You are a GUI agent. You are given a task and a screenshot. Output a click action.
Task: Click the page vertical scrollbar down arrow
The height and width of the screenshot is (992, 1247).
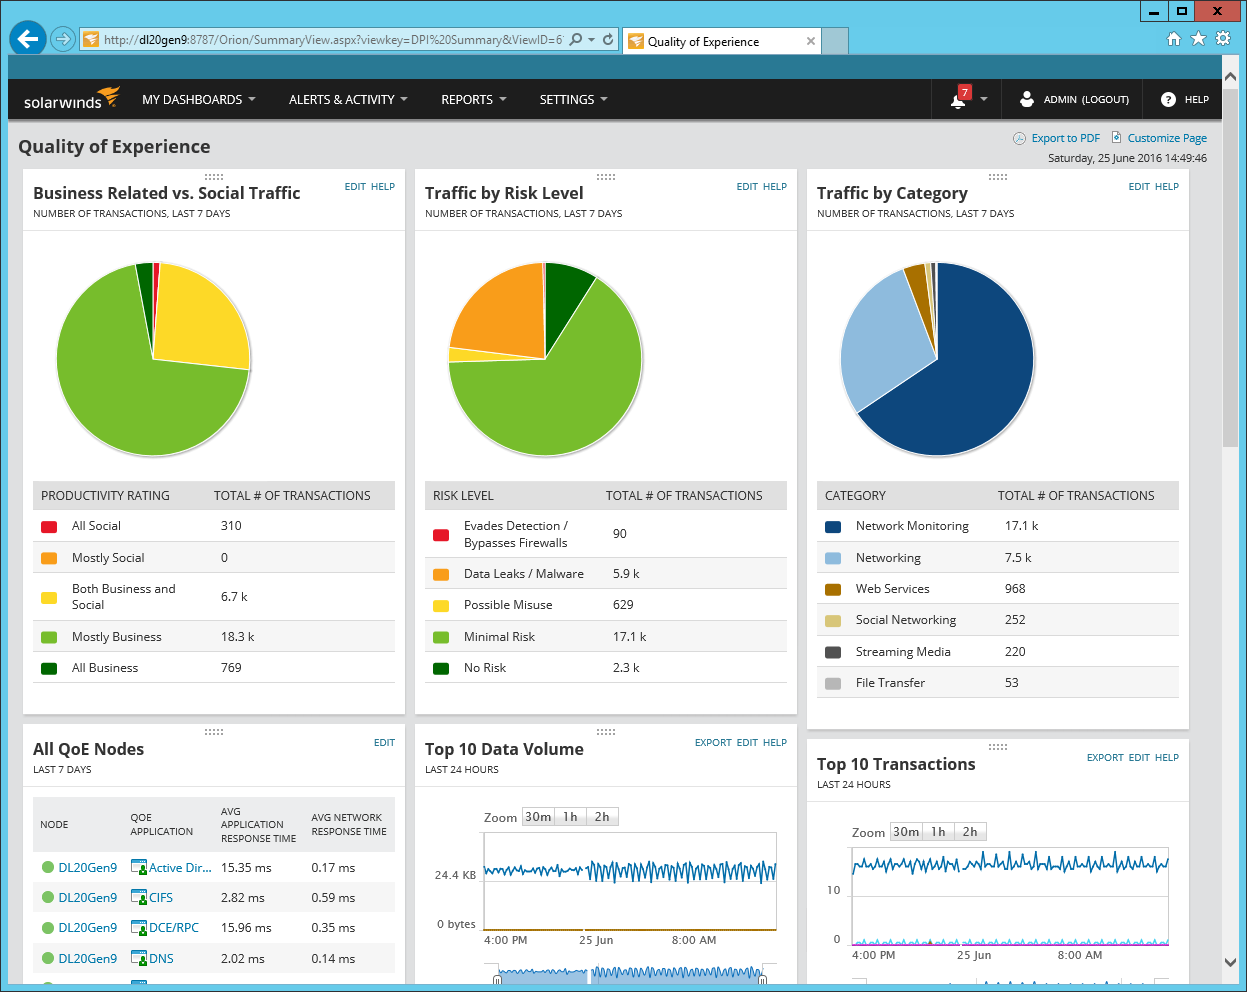pos(1230,963)
